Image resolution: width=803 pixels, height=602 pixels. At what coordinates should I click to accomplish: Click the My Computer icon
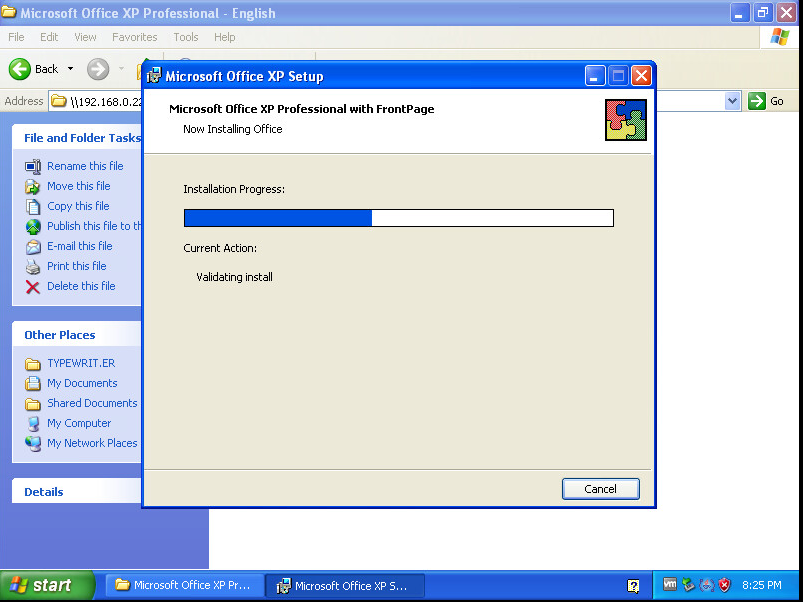pyautogui.click(x=33, y=423)
